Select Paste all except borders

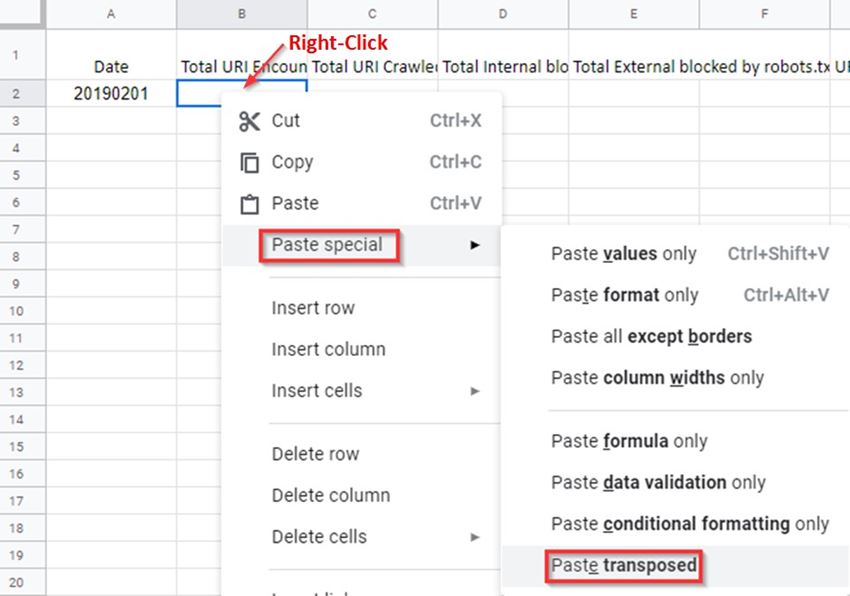pos(651,336)
